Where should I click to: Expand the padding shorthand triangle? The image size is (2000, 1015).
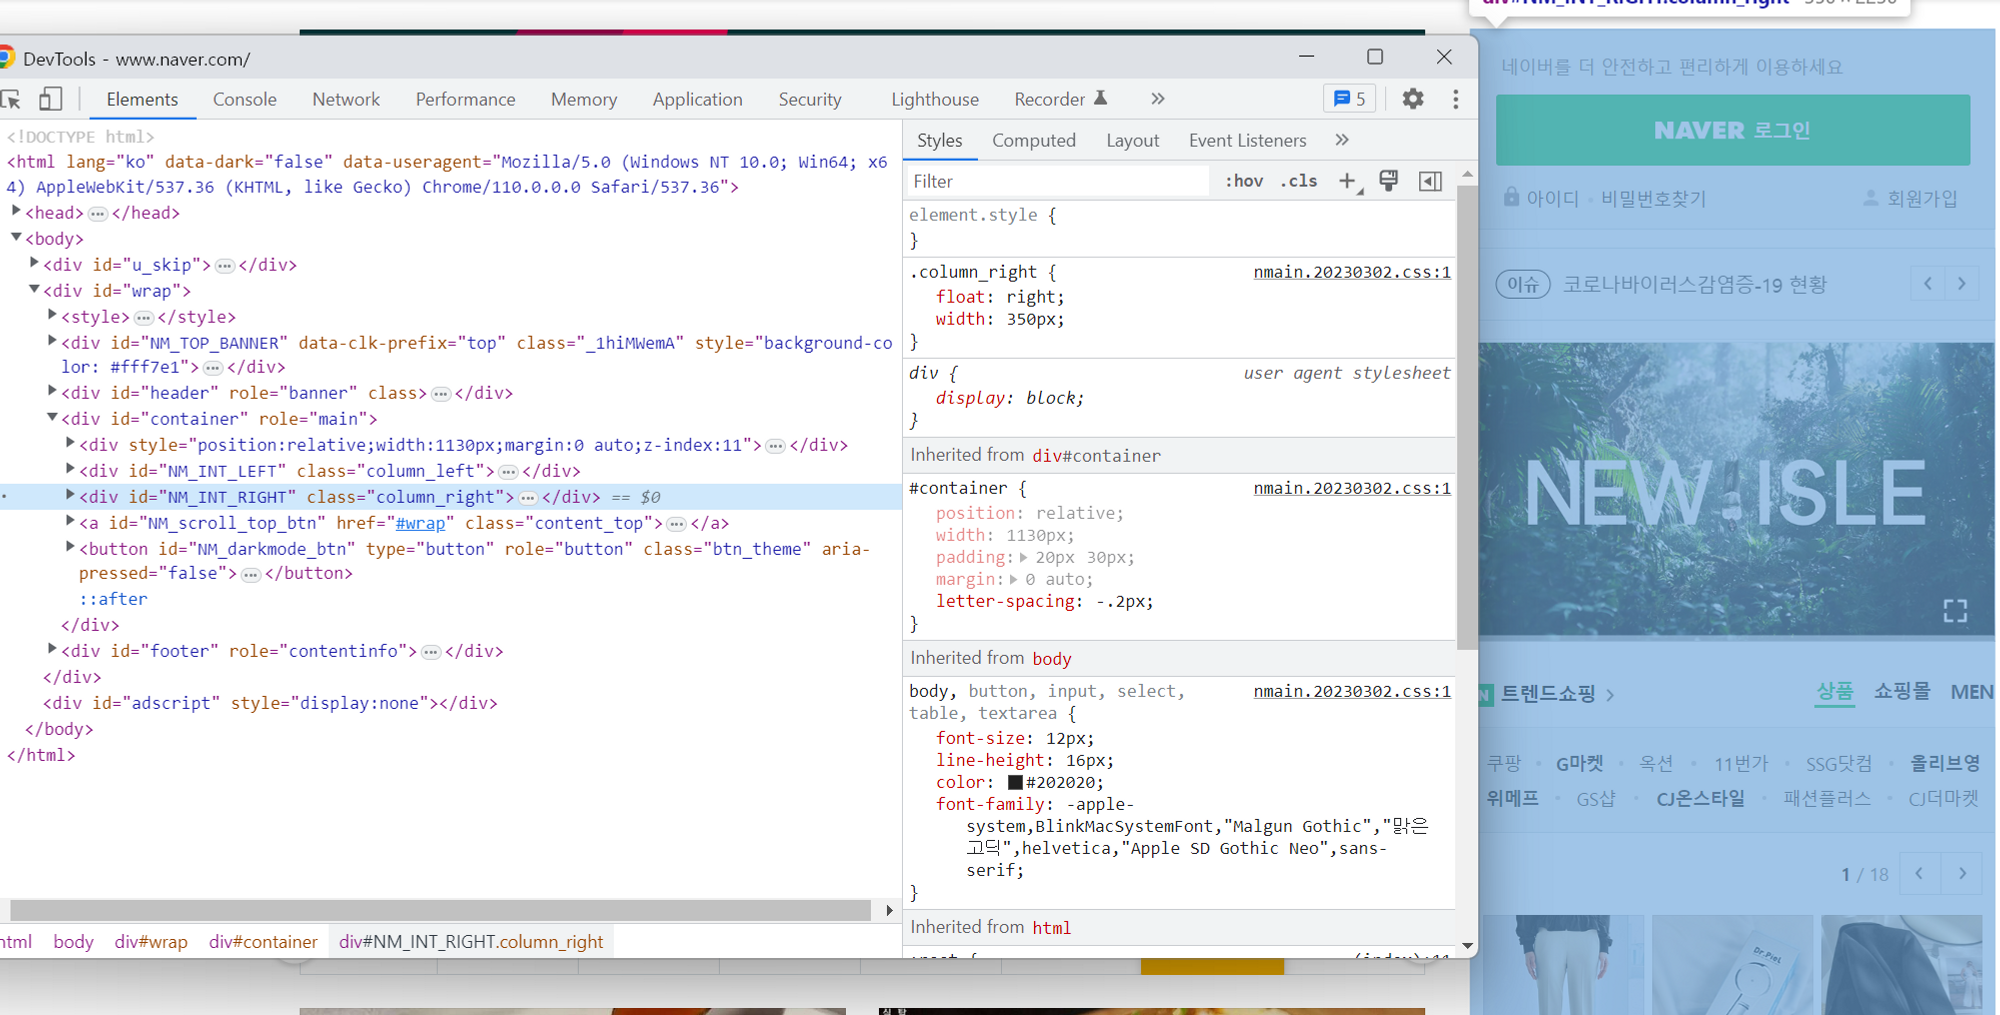1023,558
